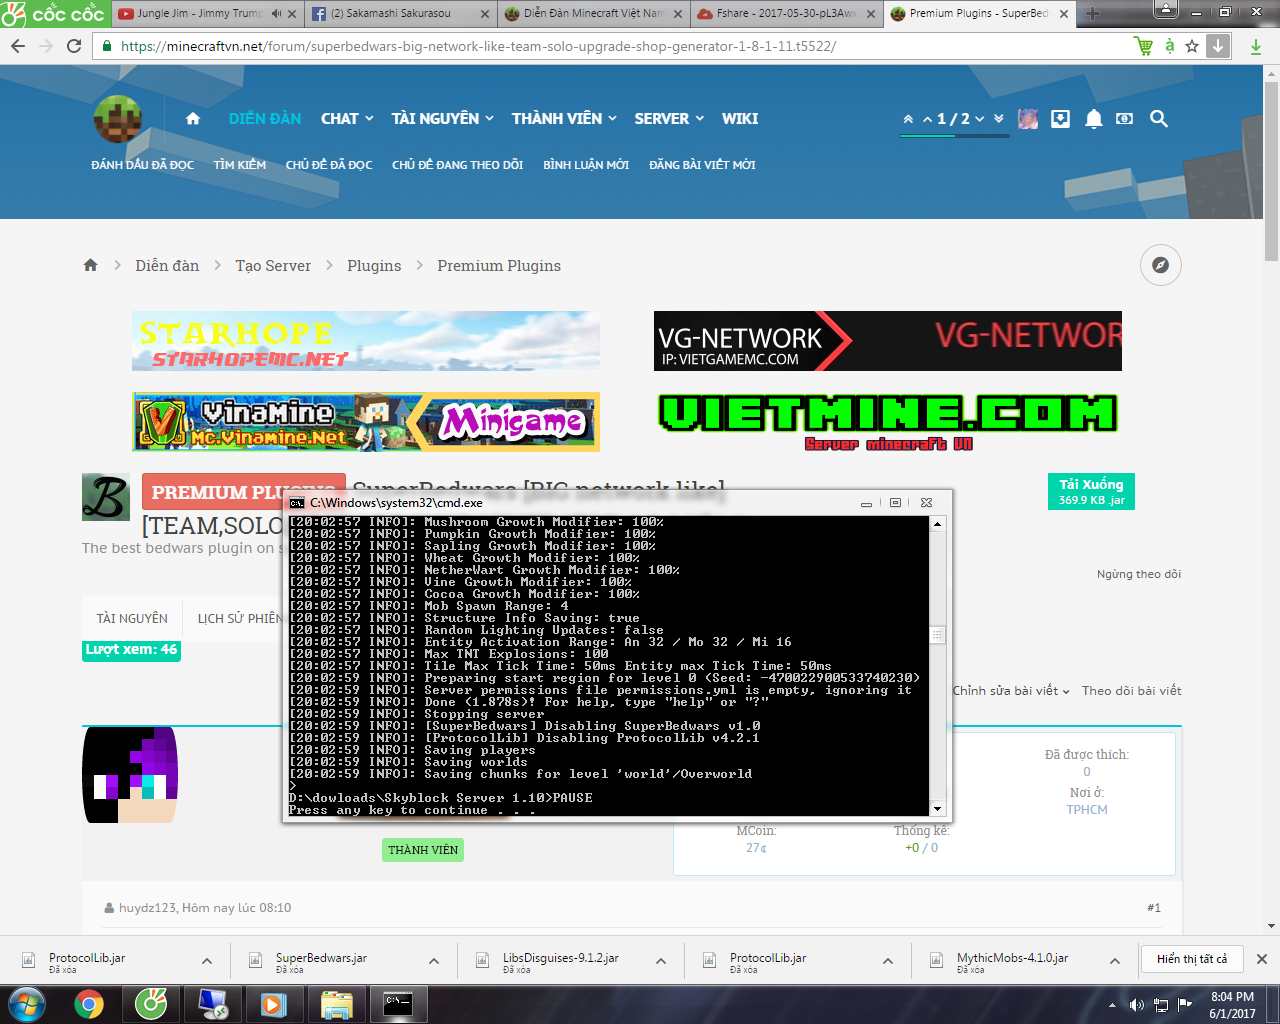The image size is (1280, 1024).
Task: Open the site search magnifier icon
Action: click(x=1159, y=118)
